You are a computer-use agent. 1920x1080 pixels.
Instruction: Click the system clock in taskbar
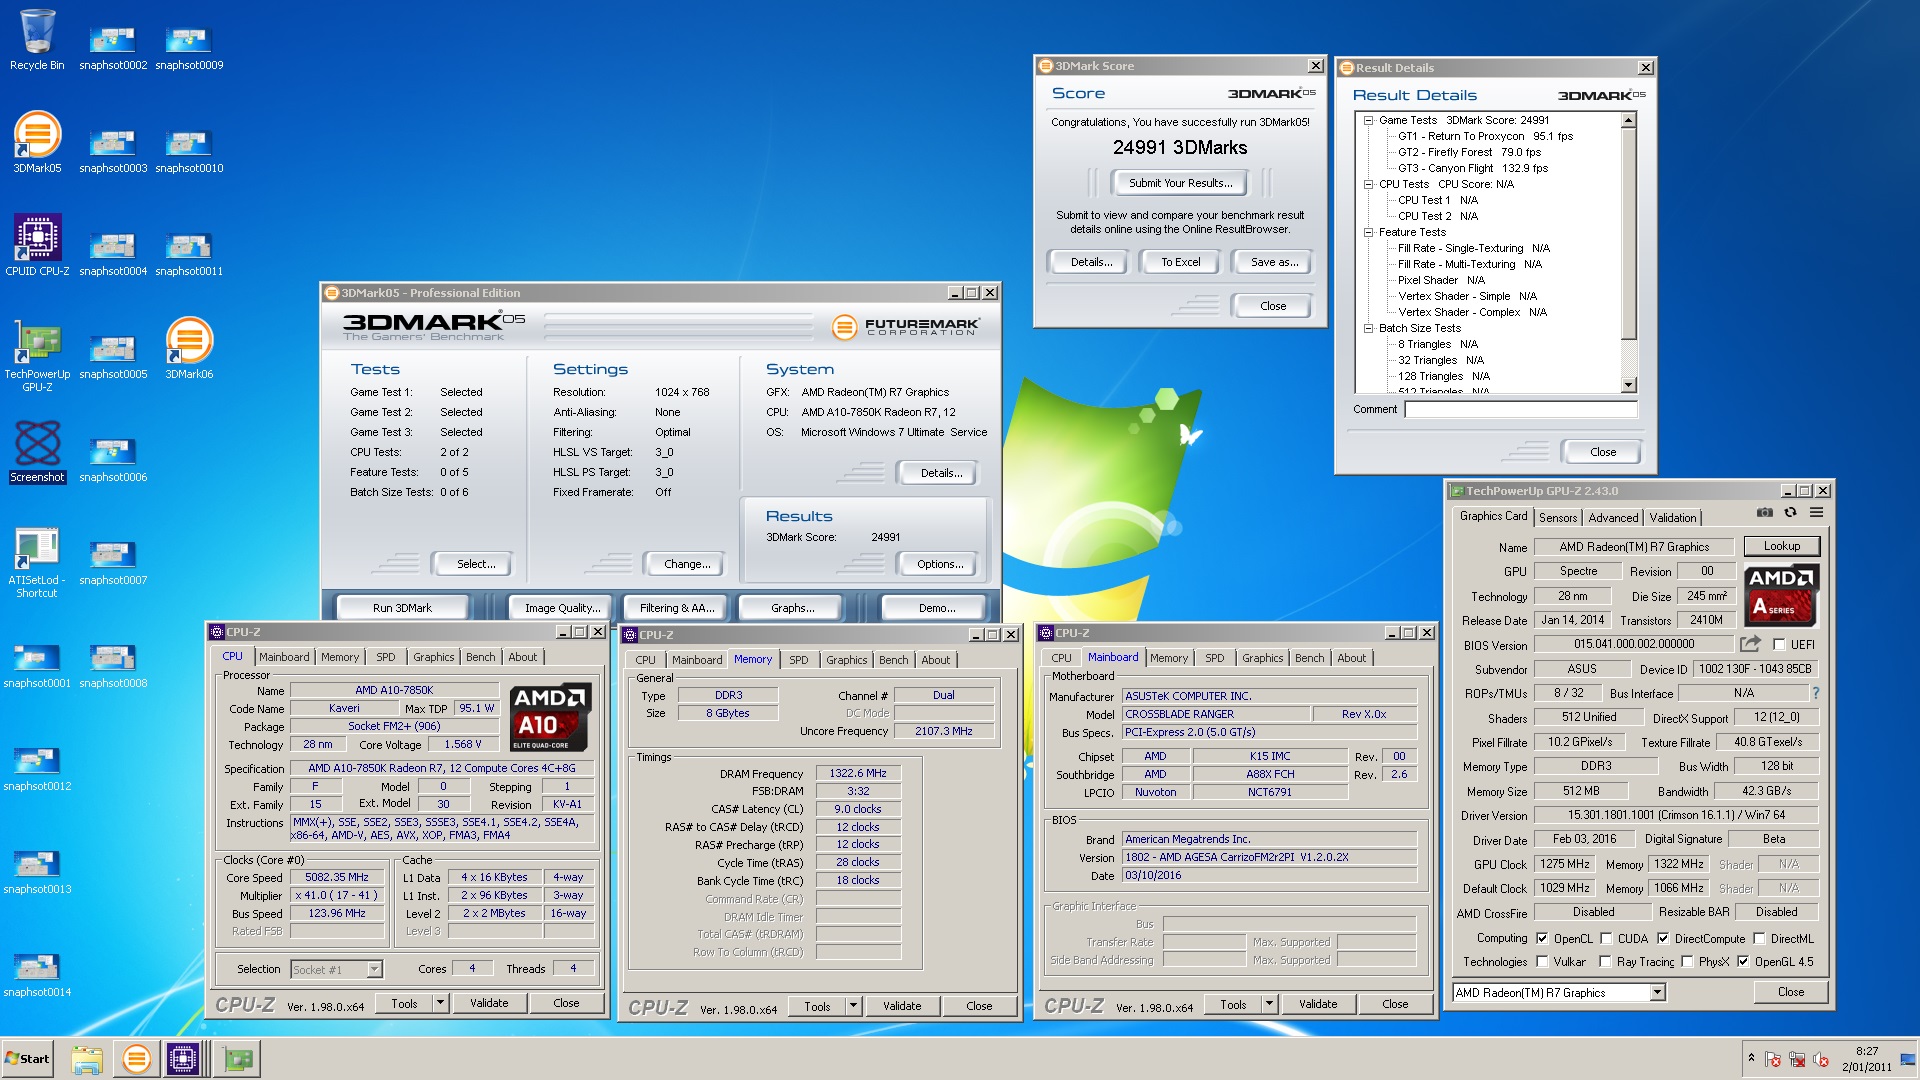[1866, 1059]
